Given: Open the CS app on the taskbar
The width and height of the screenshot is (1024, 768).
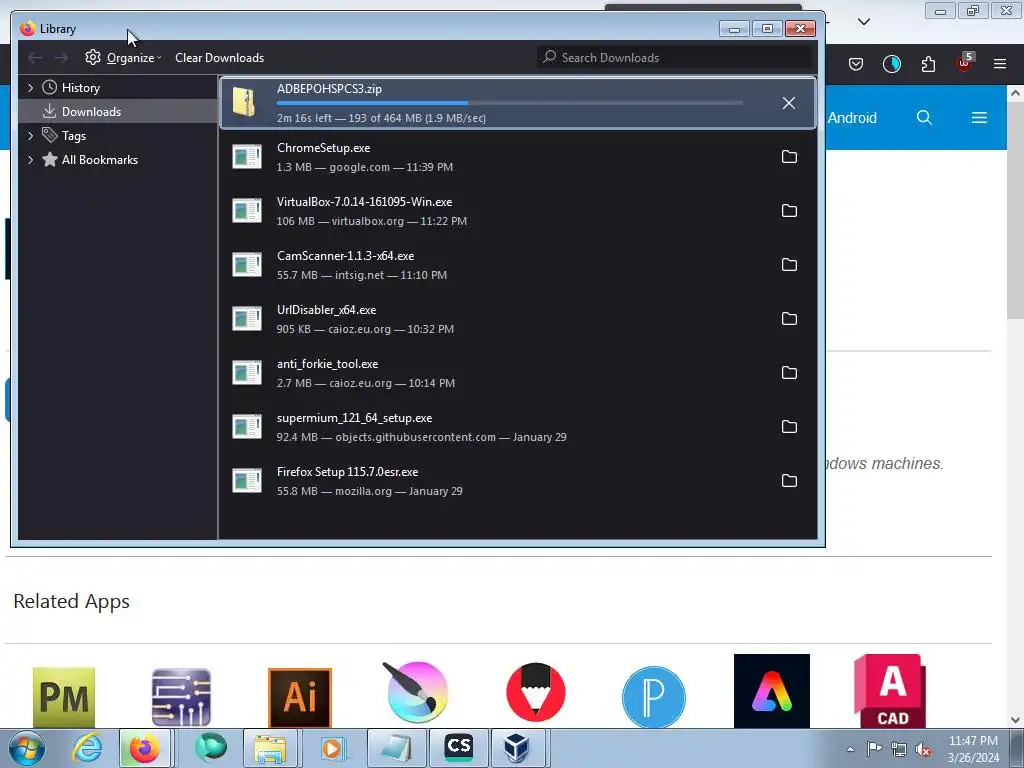Looking at the screenshot, I should click(x=458, y=748).
